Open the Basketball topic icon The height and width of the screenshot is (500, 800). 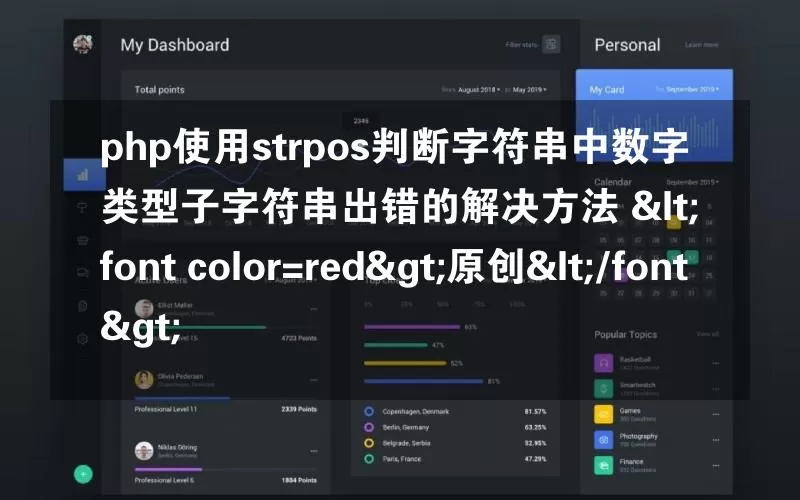tap(604, 363)
